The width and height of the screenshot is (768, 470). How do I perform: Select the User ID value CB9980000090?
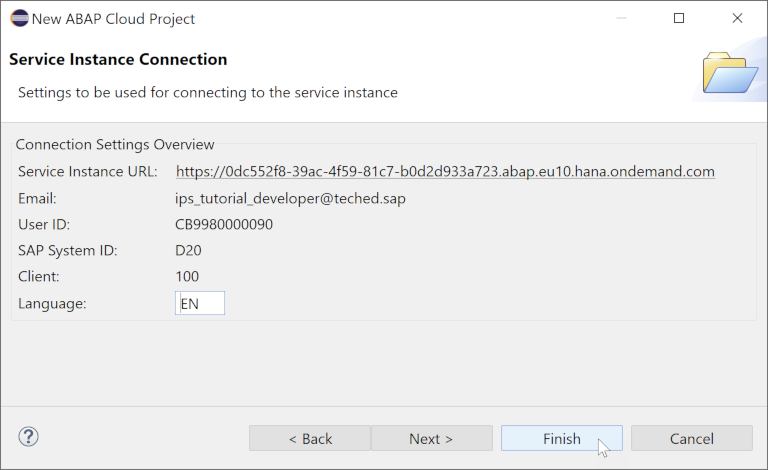(x=224, y=224)
